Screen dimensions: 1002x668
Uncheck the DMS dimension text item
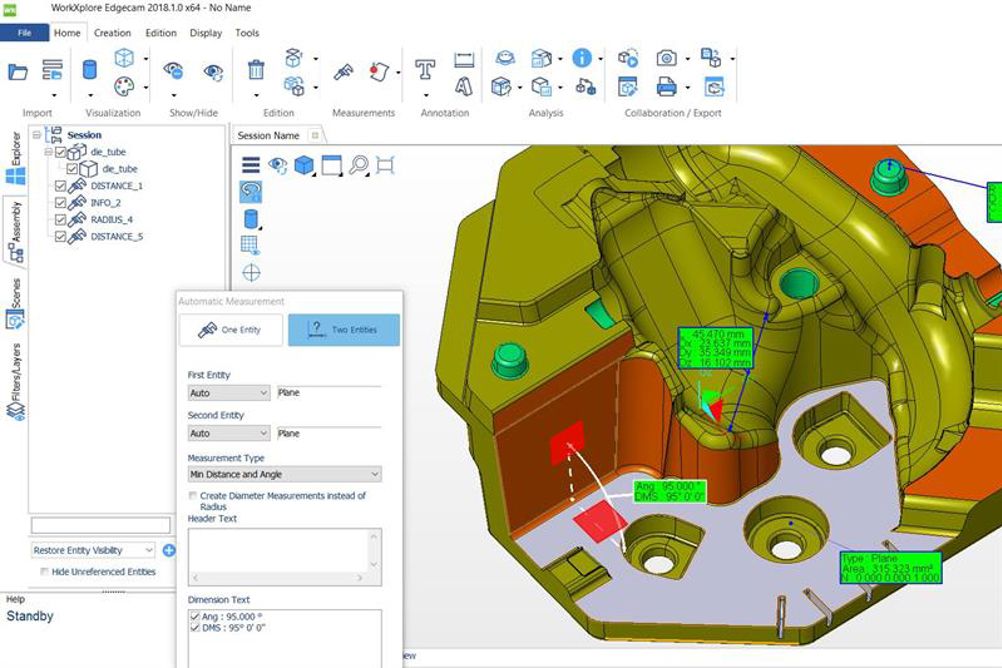[196, 628]
